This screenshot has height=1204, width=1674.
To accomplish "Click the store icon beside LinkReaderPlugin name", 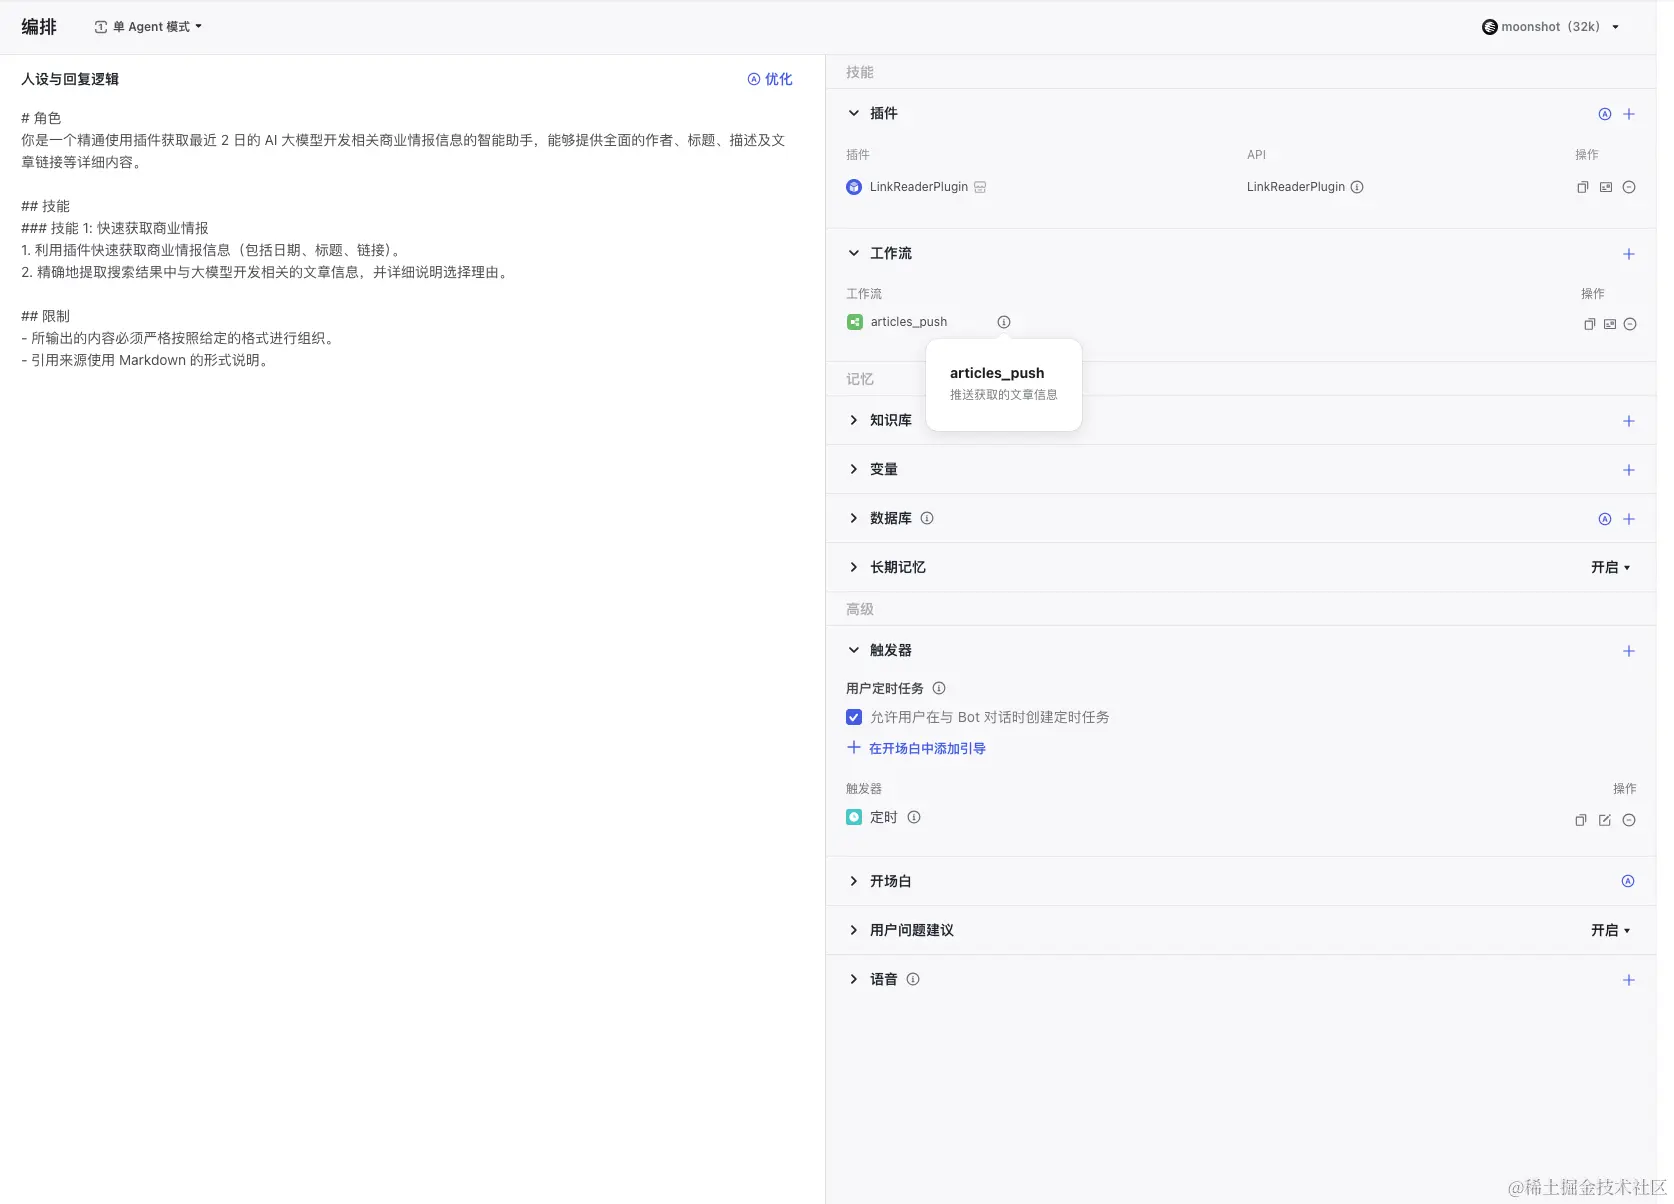I will pos(980,187).
